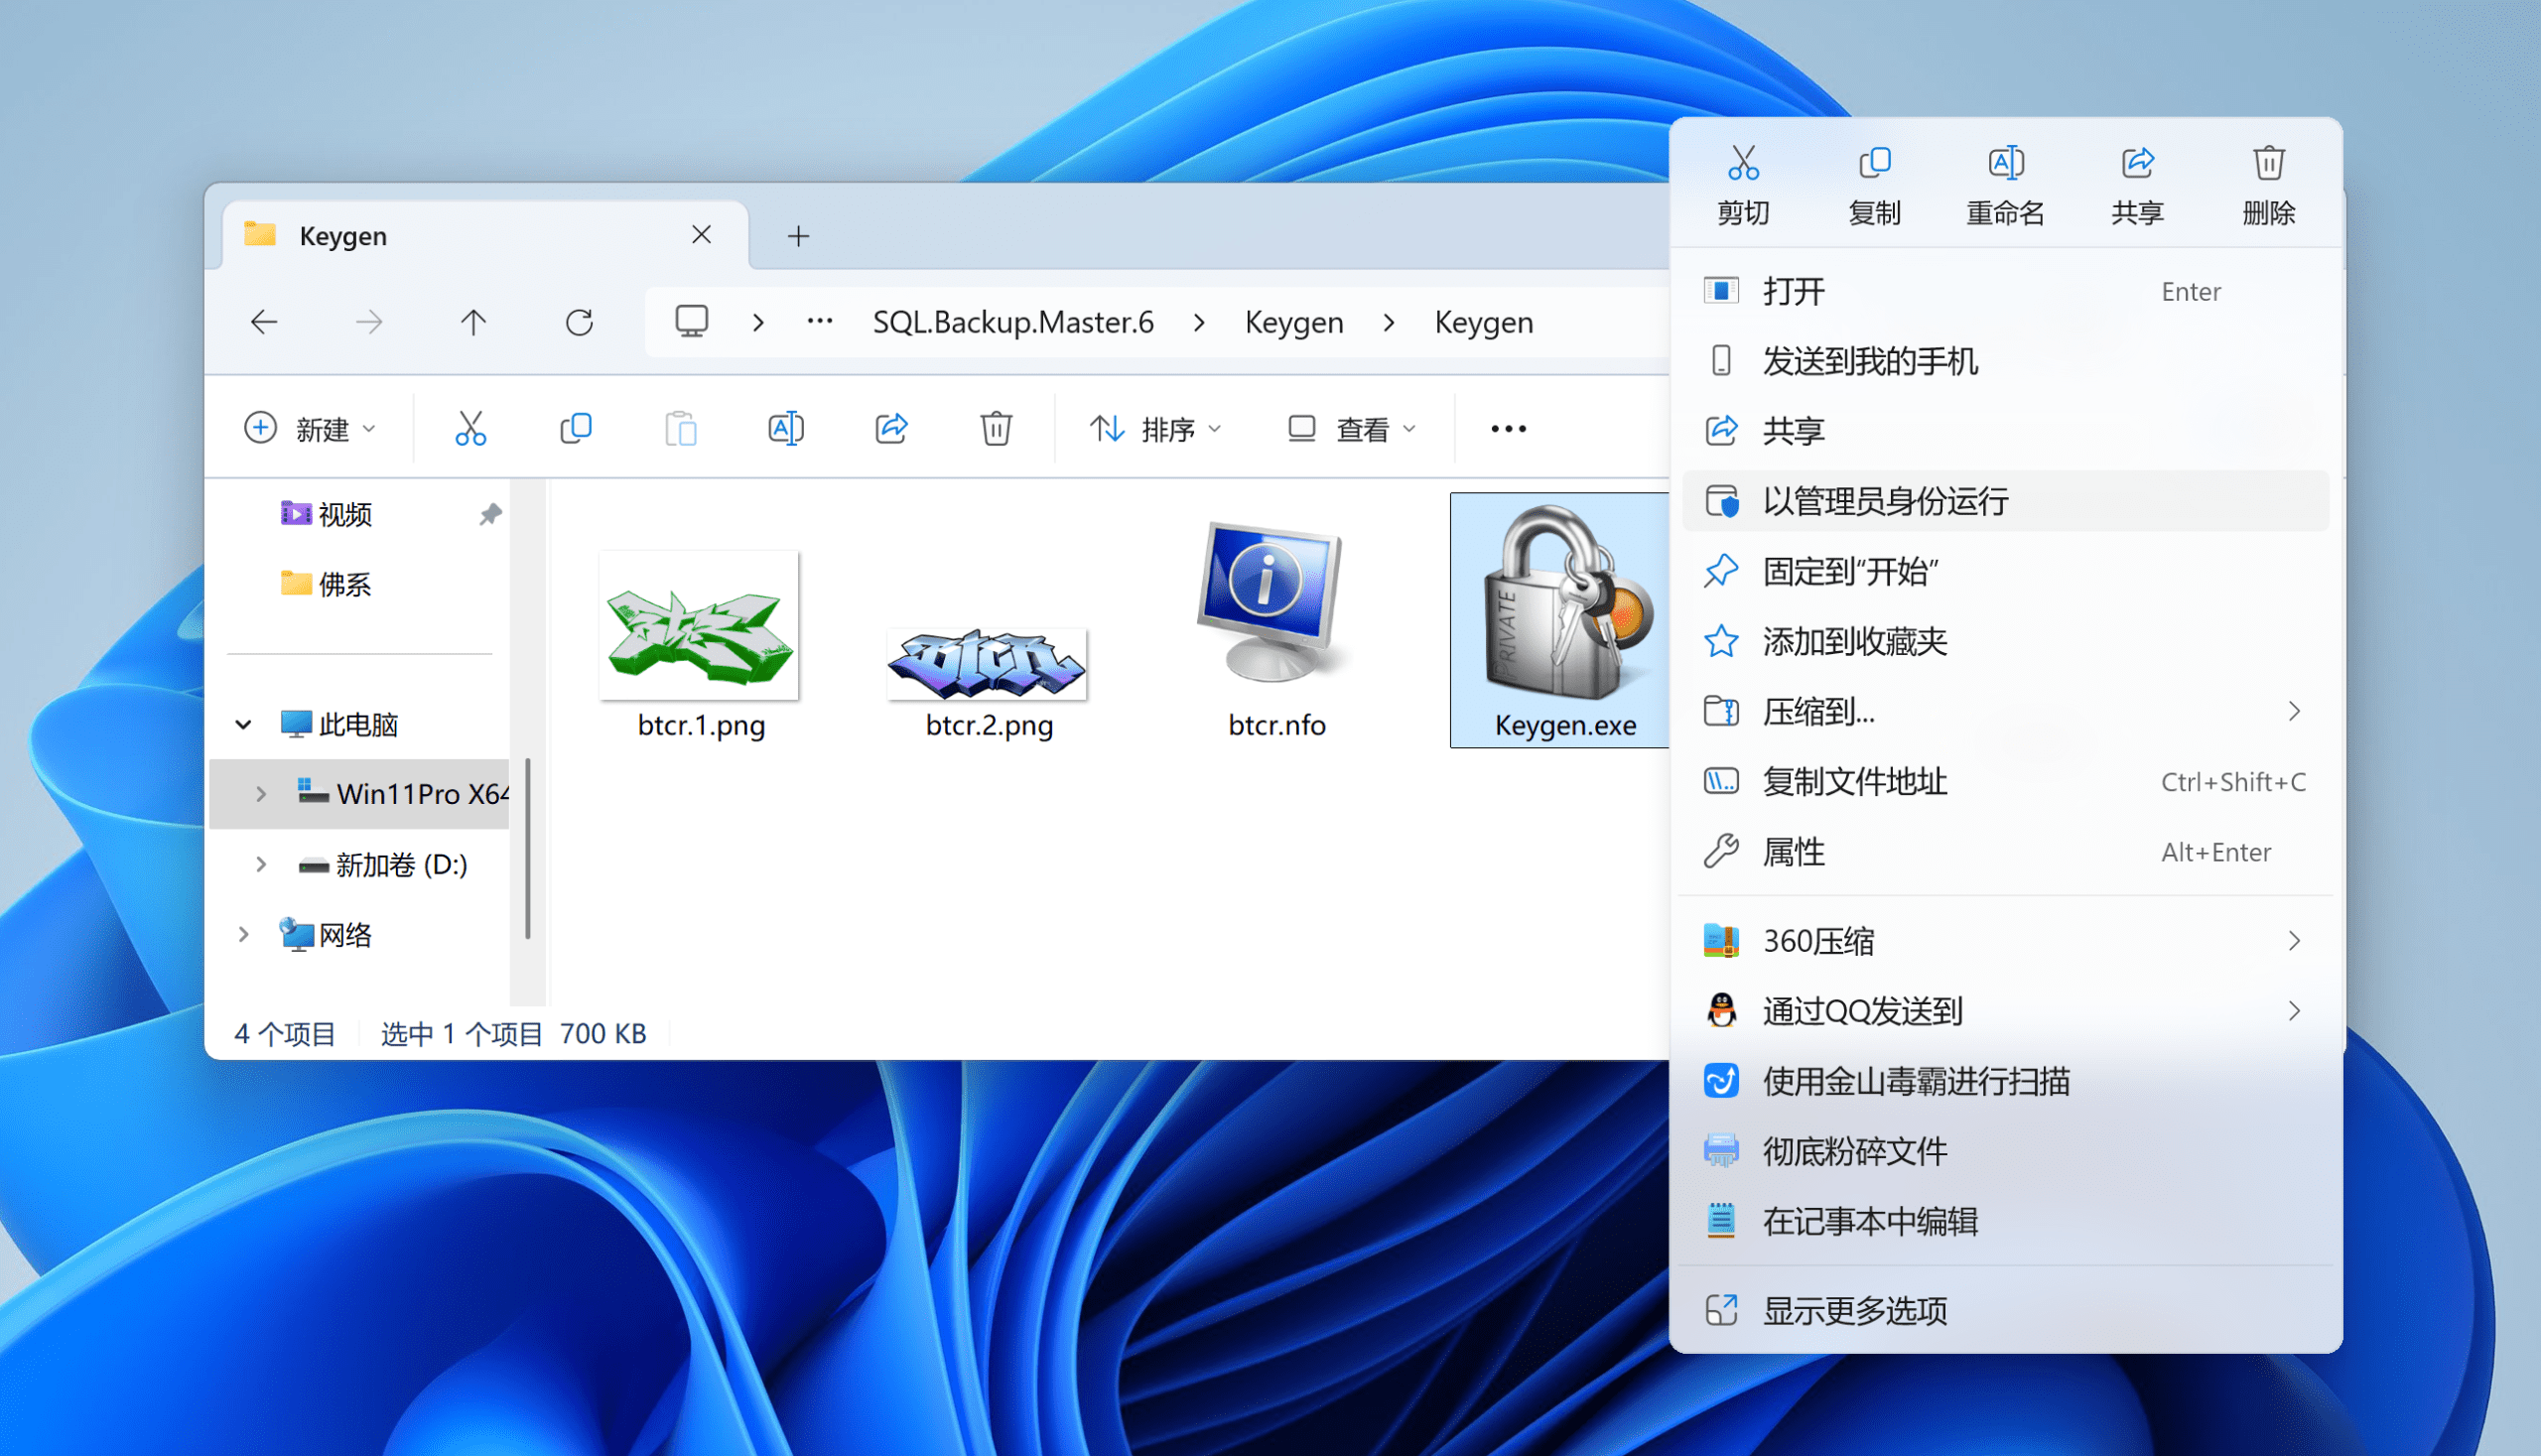
Task: Expand the 新加卷 (D:) drive node
Action: coord(261,864)
